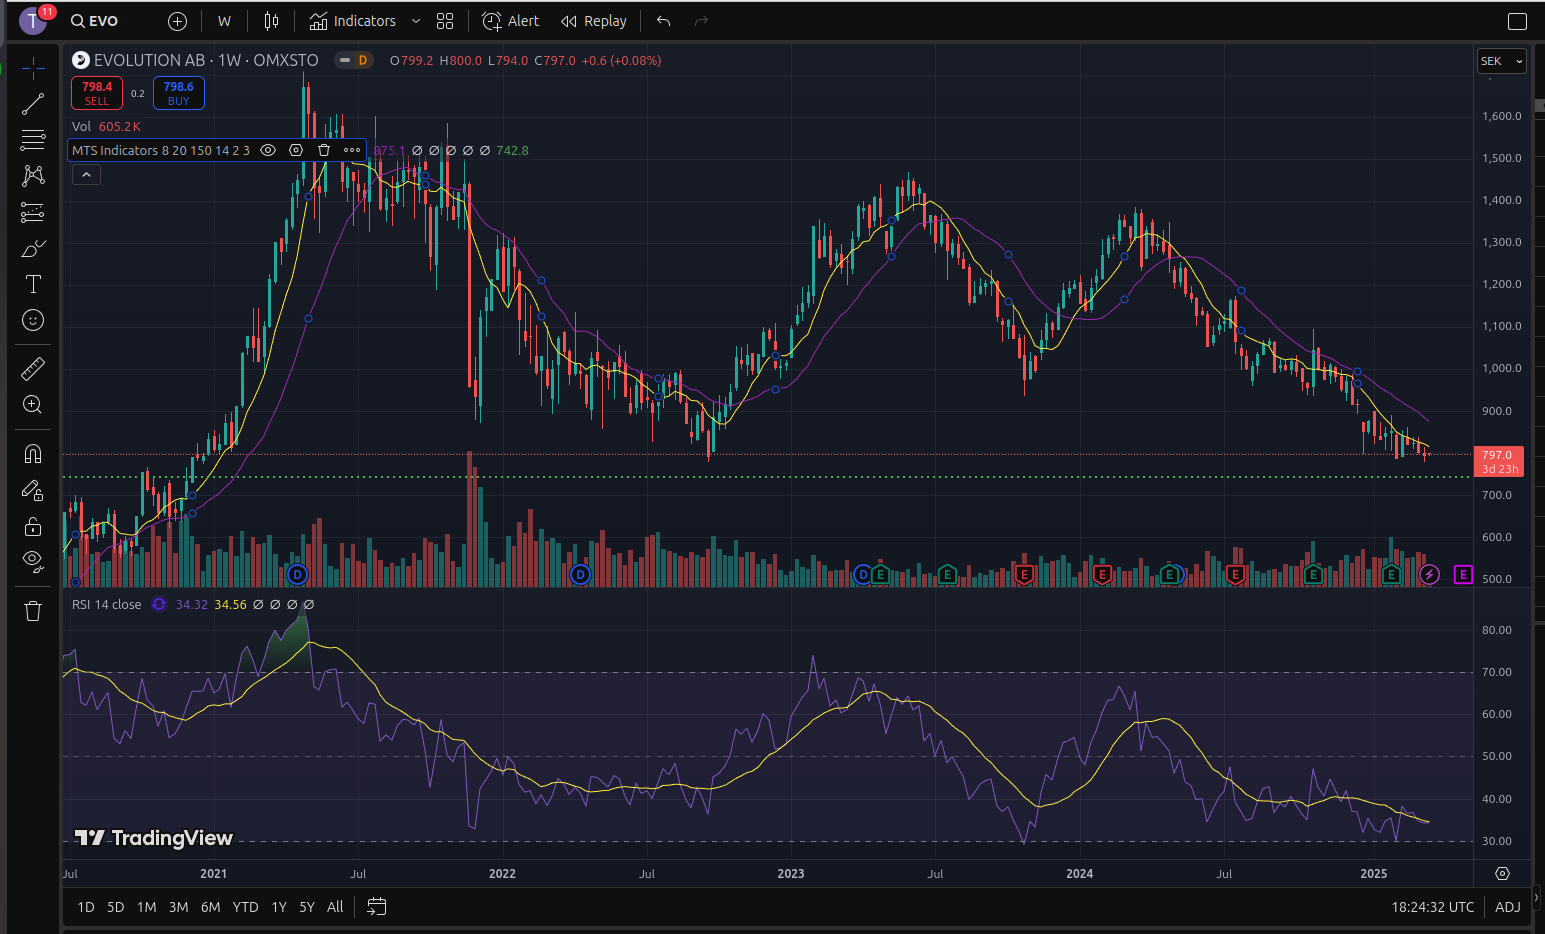Toggle fullscreen mode icon at top right

click(1517, 21)
